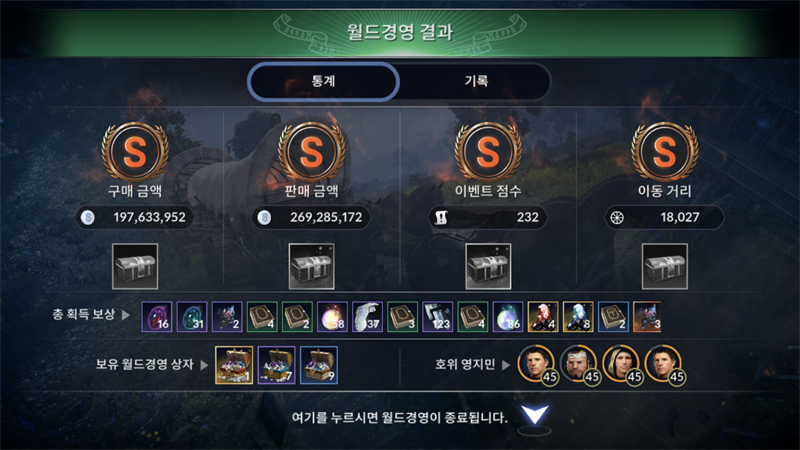This screenshot has width=800, height=450.
Task: Select the feather reward with quantity 337
Action: pyautogui.click(x=368, y=317)
